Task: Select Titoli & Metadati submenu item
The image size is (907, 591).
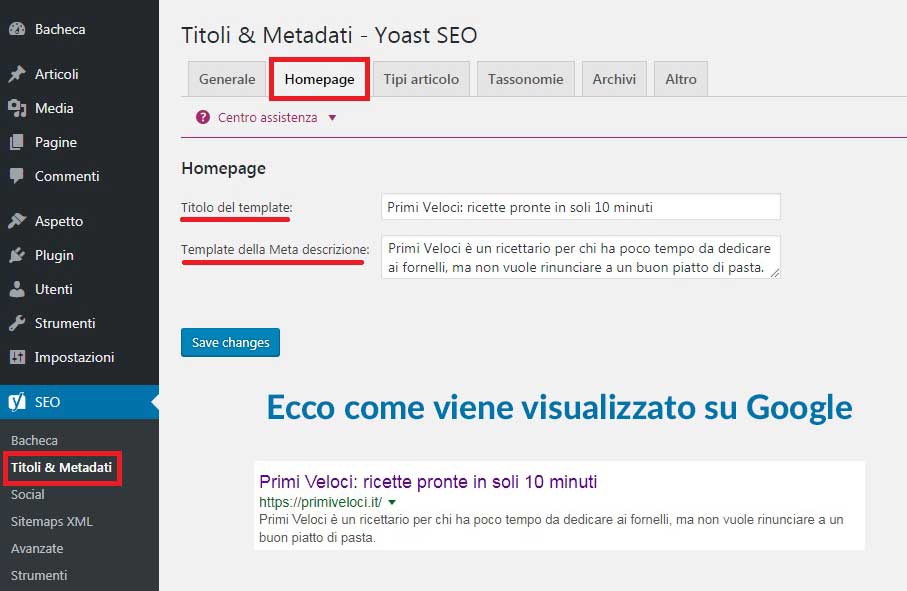Action: (x=61, y=467)
